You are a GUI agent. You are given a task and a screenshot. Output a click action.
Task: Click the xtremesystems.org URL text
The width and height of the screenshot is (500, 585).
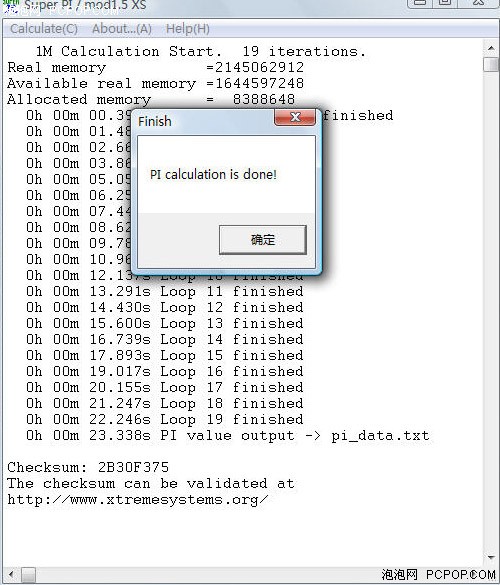click(x=138, y=500)
